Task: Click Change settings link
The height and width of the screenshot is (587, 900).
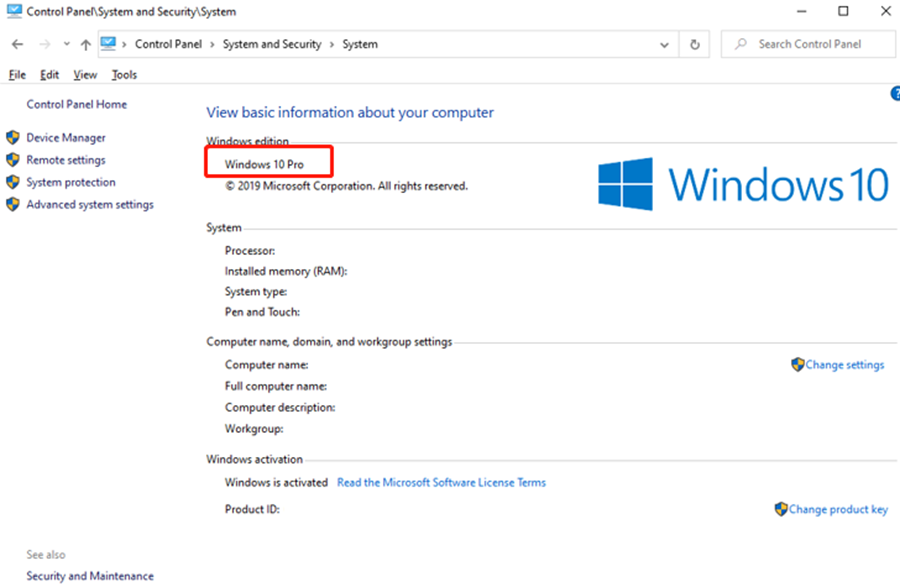Action: pos(844,365)
